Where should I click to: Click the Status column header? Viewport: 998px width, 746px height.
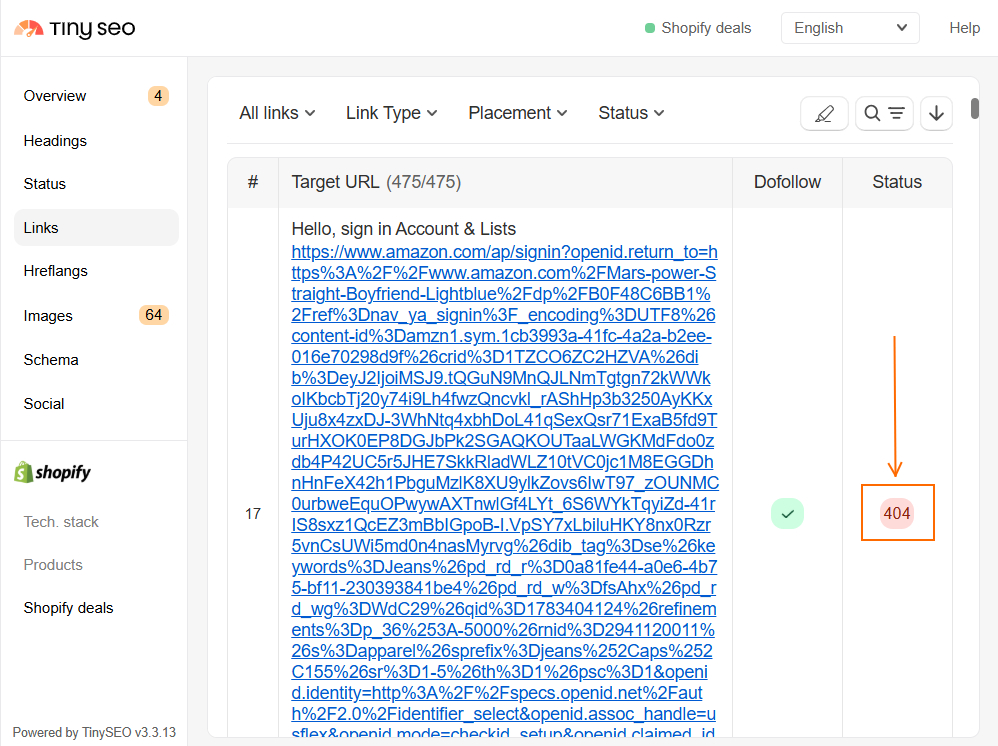click(x=897, y=182)
